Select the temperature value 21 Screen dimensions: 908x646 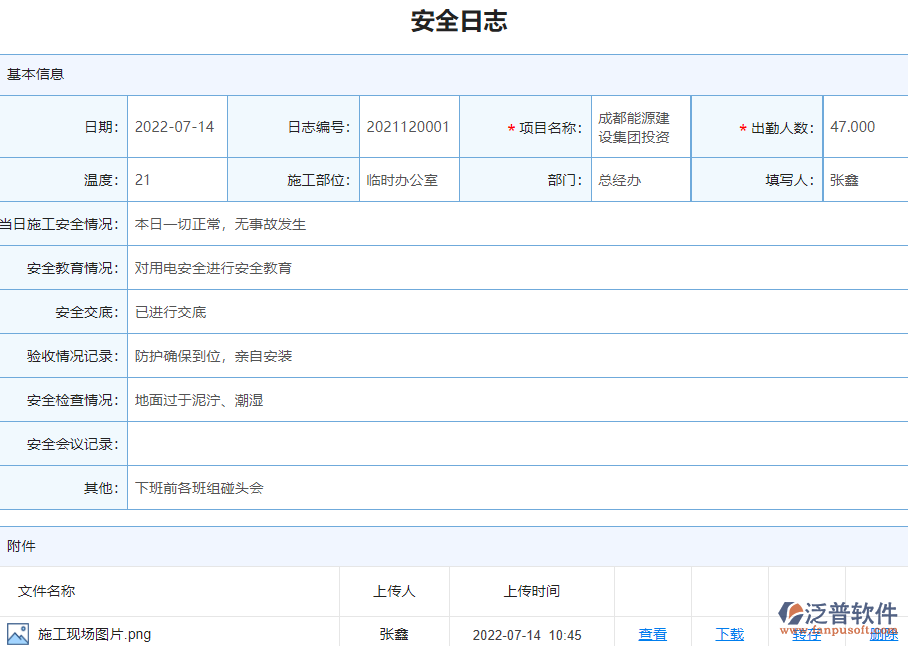[x=140, y=180]
